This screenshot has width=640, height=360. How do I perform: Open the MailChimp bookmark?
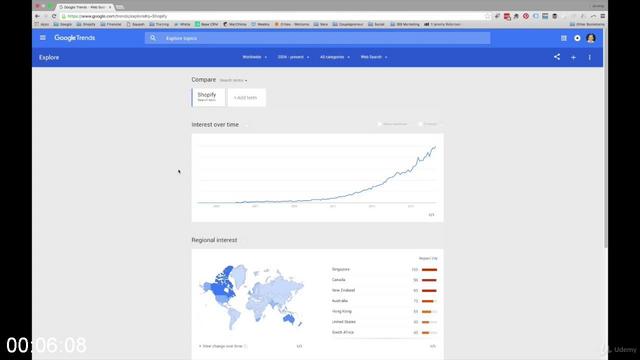click(x=235, y=24)
